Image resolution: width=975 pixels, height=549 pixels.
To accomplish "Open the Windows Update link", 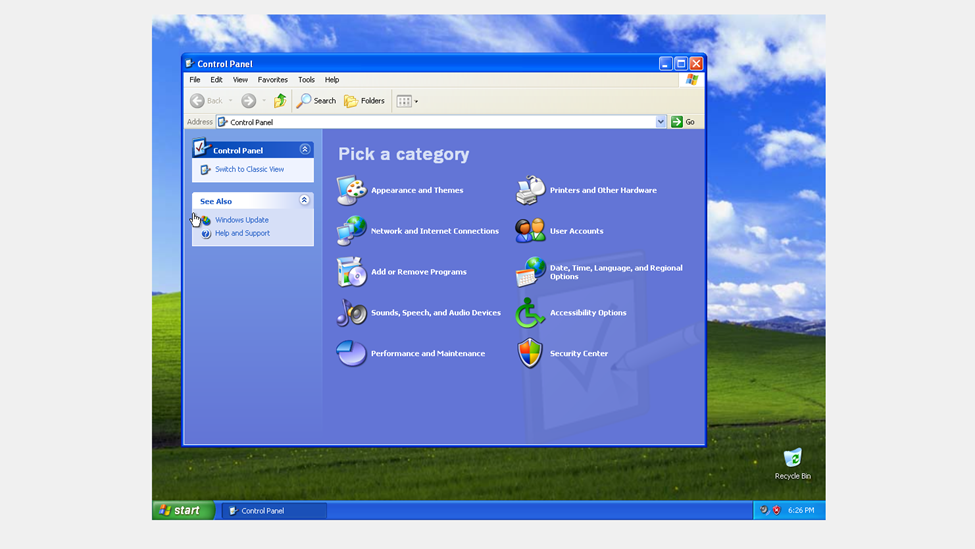I will (241, 220).
